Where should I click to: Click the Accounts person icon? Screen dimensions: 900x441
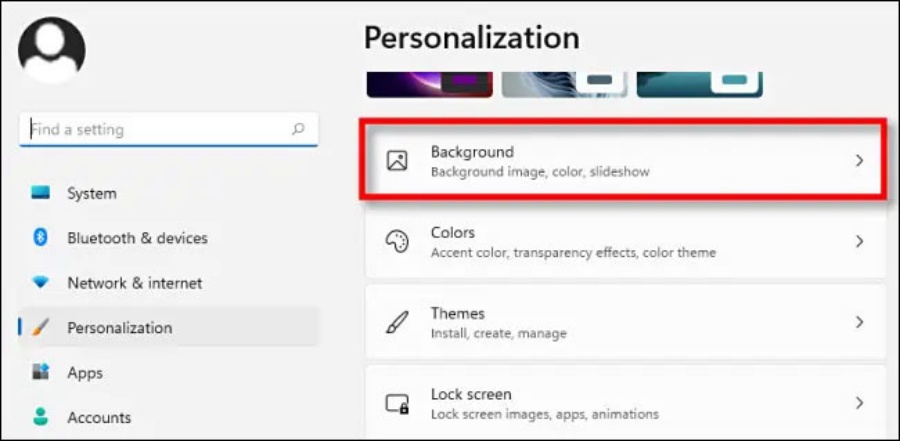tap(40, 416)
